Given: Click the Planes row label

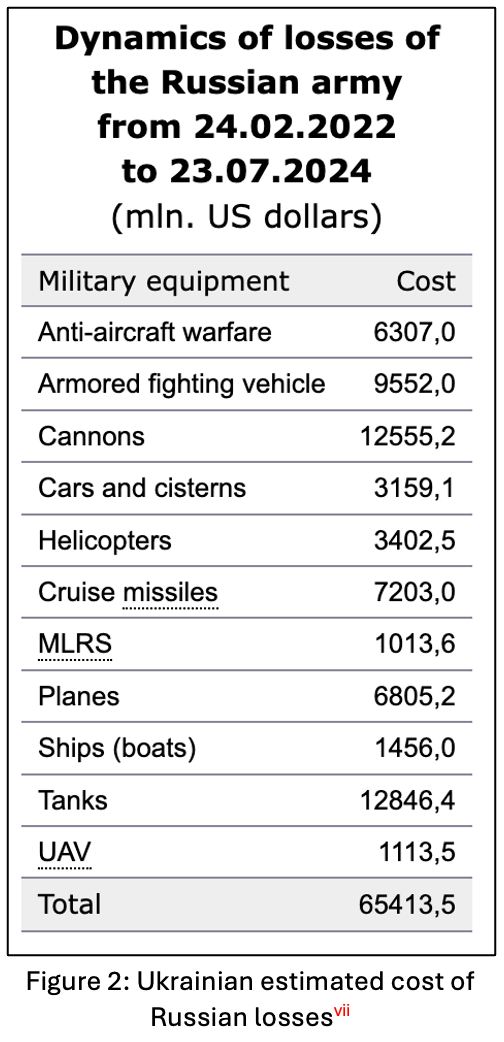Looking at the screenshot, I should pos(78,696).
